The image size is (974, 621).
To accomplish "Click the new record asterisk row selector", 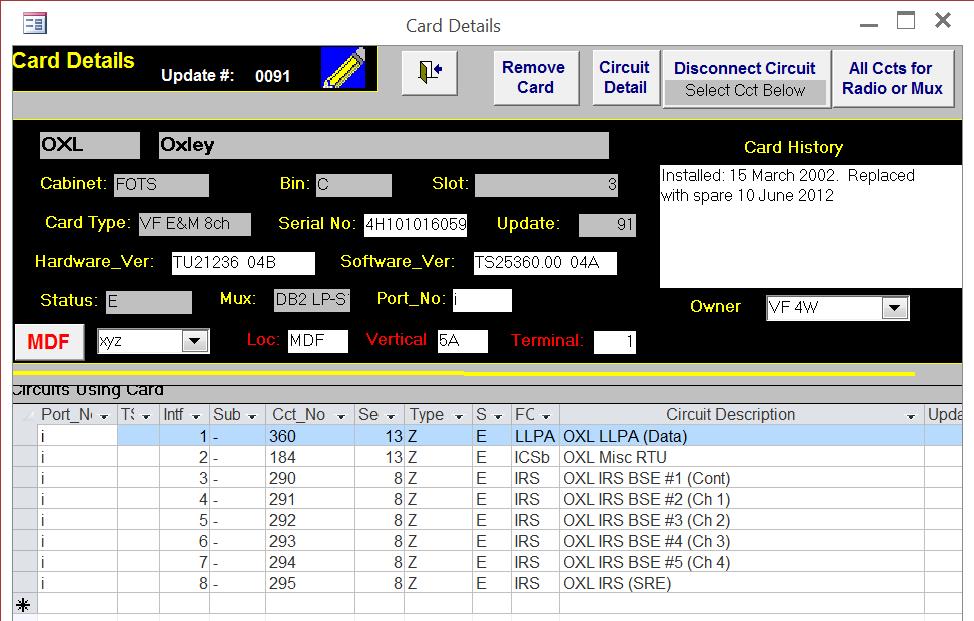I will [x=23, y=604].
